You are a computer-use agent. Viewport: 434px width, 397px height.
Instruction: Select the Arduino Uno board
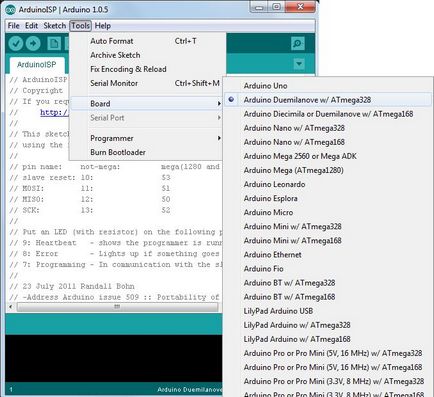click(328, 86)
